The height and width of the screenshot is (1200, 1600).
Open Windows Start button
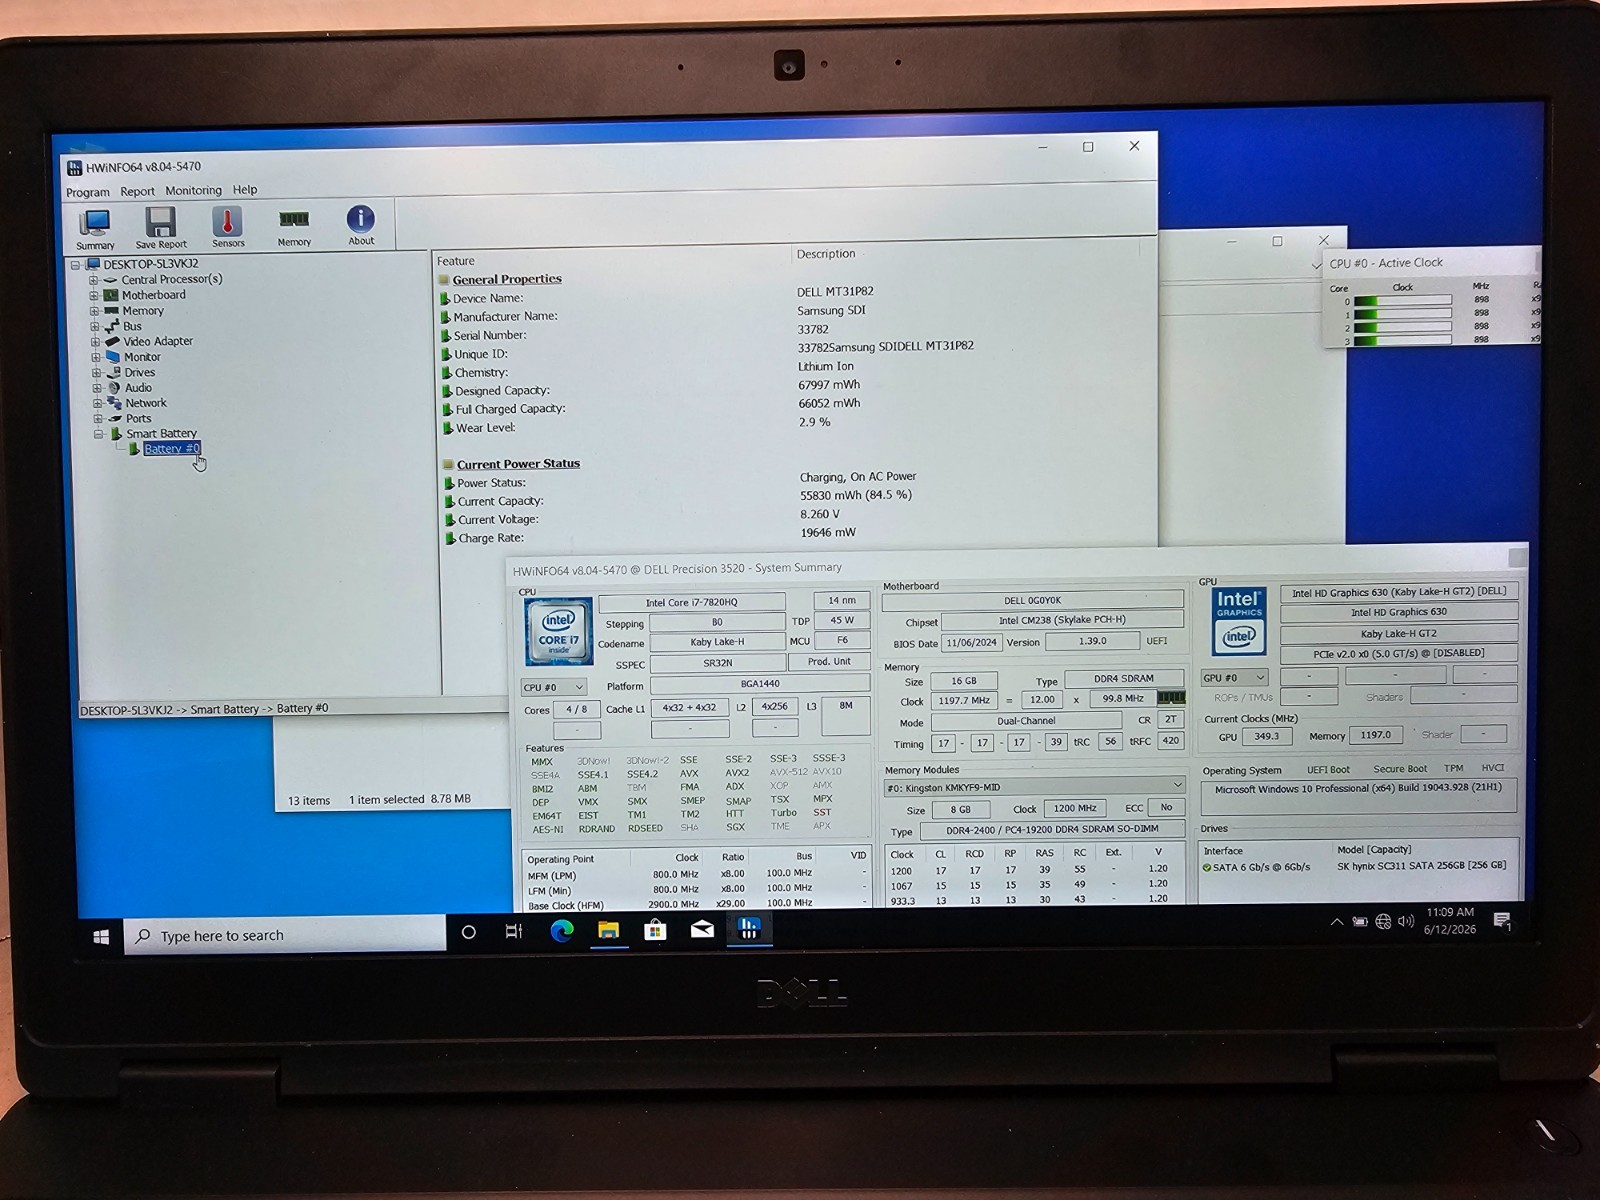(x=101, y=936)
